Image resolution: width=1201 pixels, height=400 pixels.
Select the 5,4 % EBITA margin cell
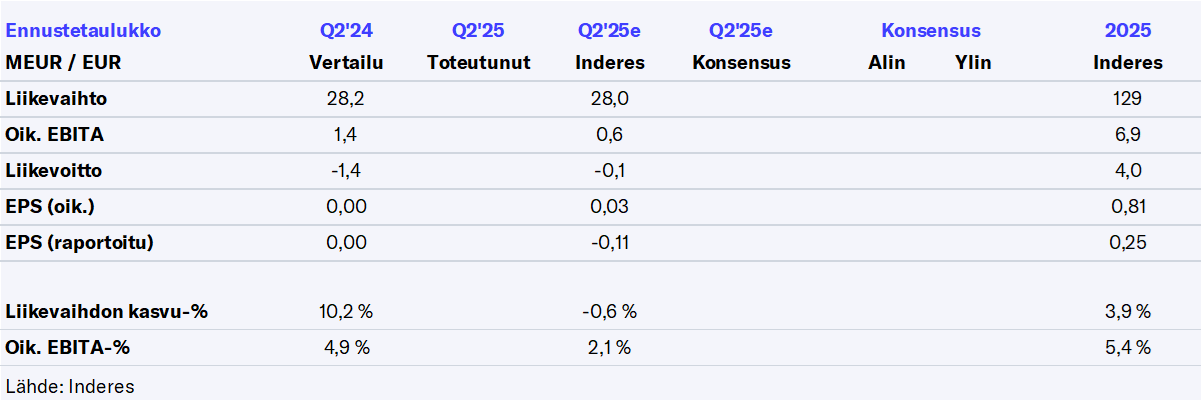tap(1127, 348)
